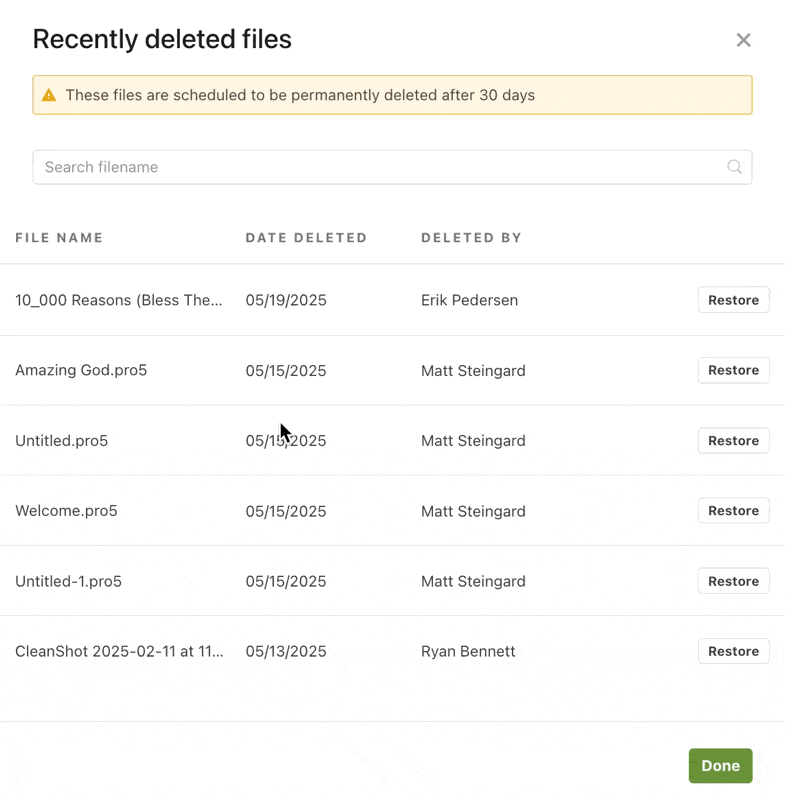785x800 pixels.
Task: Select the Amazing God.pro5 filename
Action: 81,371
